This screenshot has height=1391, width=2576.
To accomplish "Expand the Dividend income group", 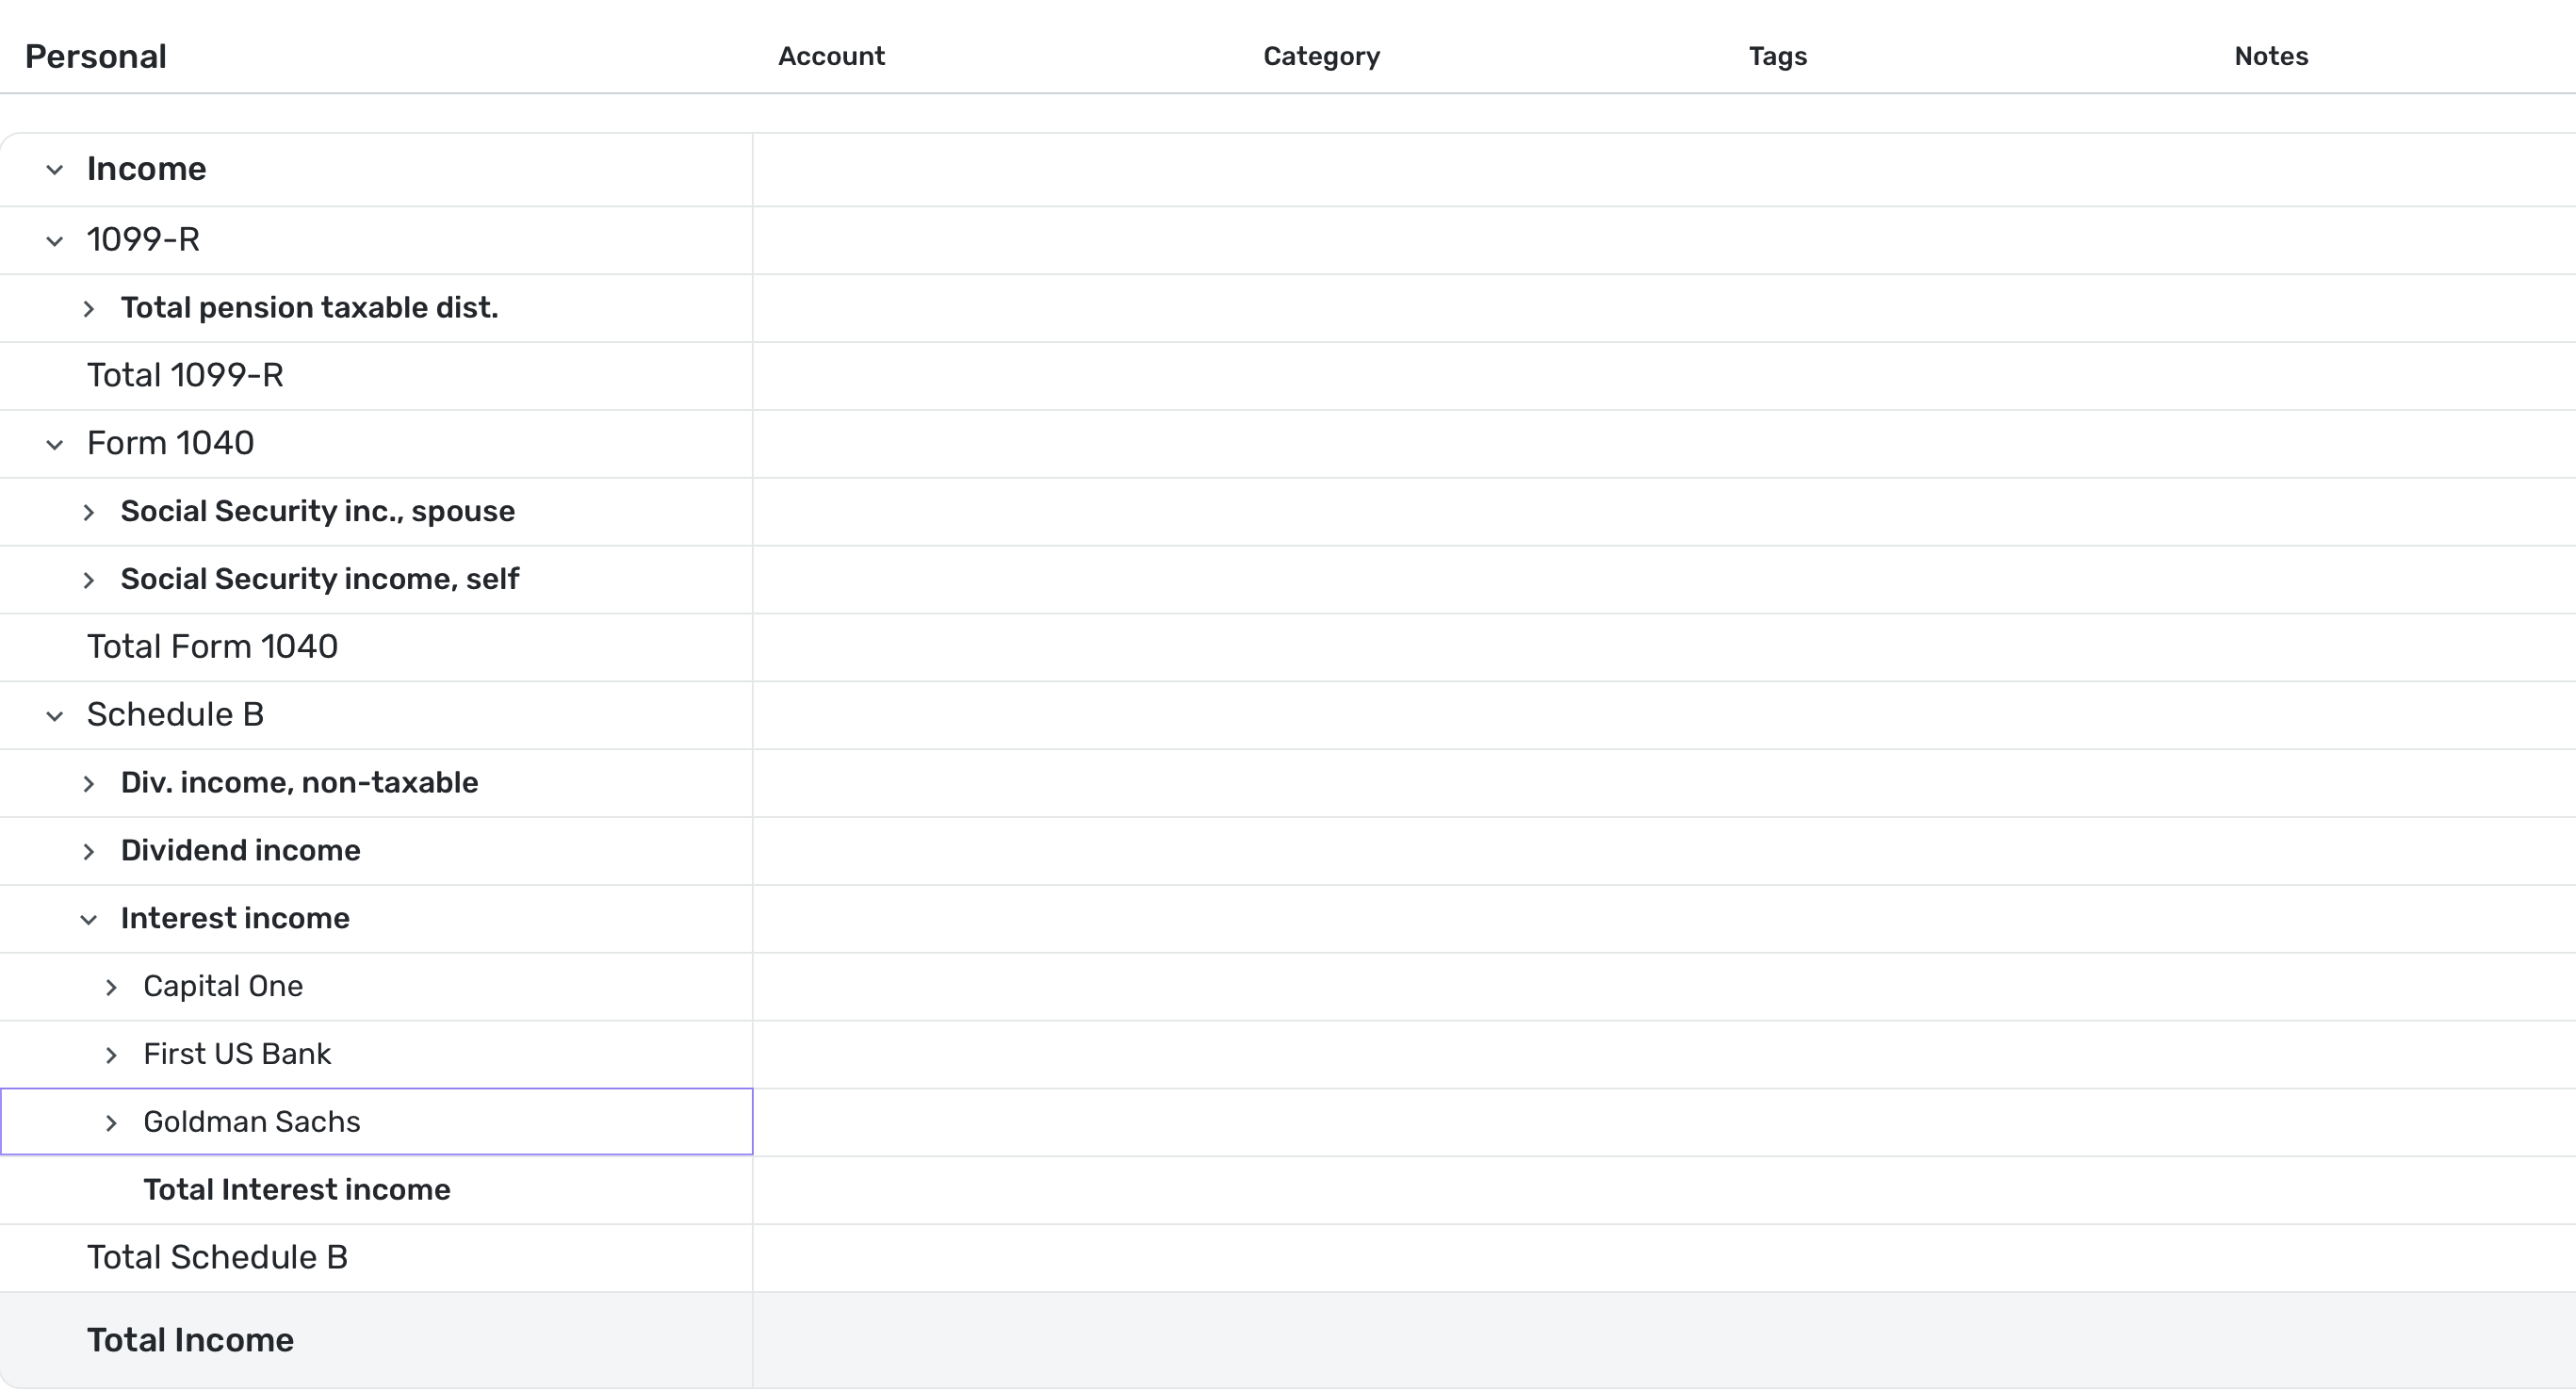I will [x=89, y=851].
